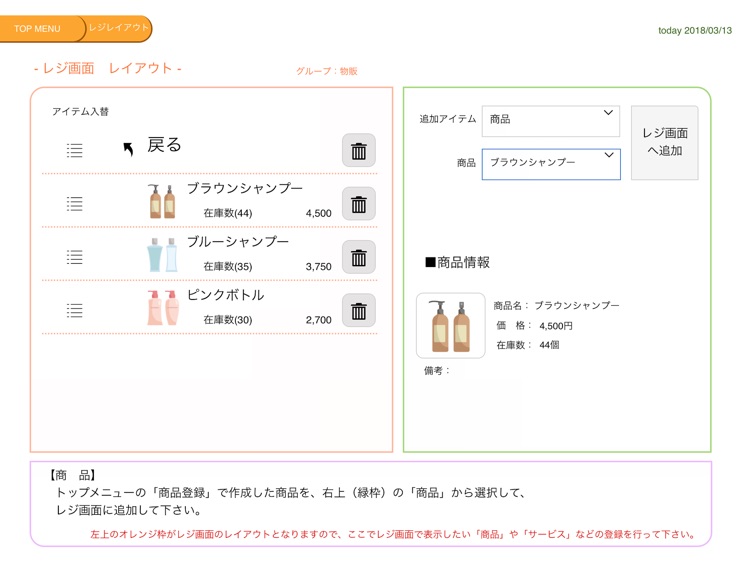Click the back arrow icon beside 戻る

click(x=128, y=149)
